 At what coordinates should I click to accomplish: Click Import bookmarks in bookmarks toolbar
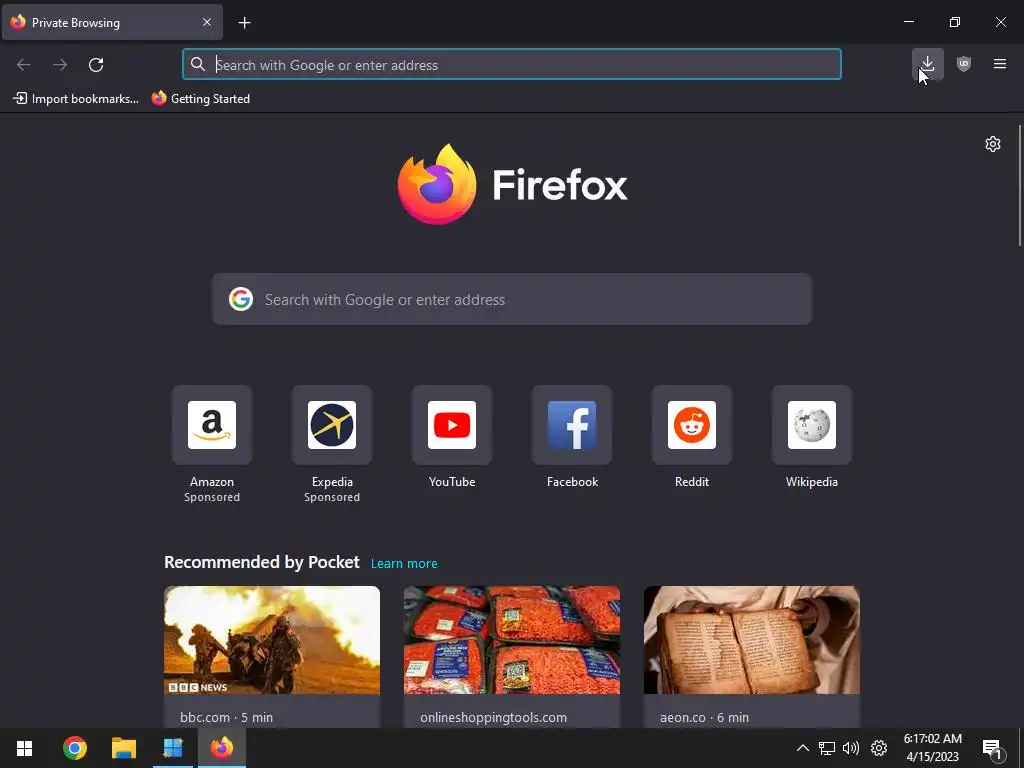coord(76,99)
